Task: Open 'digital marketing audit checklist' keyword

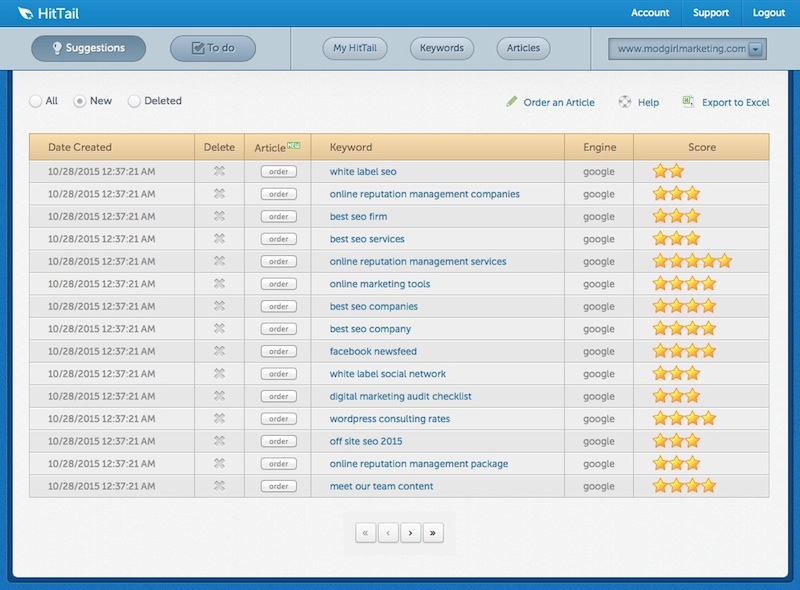Action: 401,396
